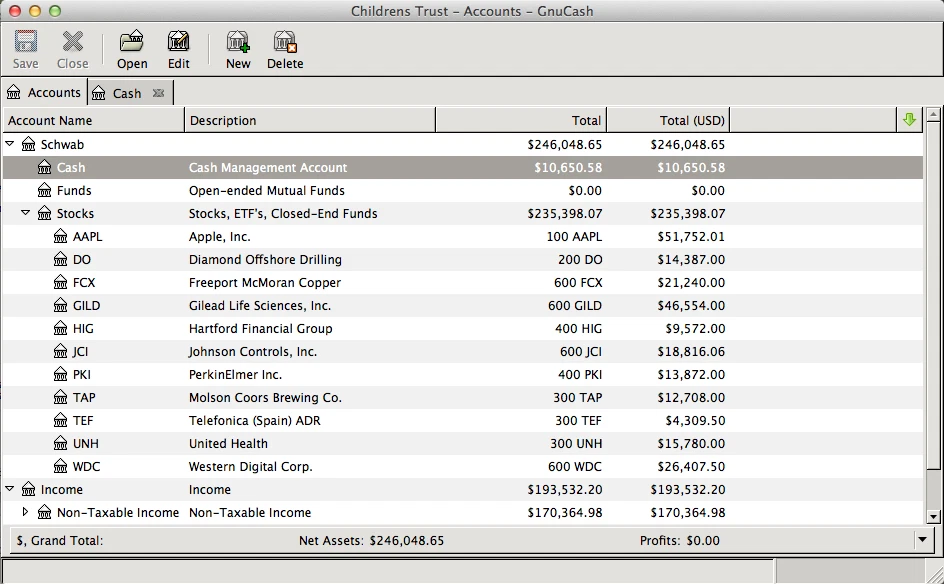Collapse the Stocks account subtree
The image size is (944, 584).
click(x=27, y=213)
